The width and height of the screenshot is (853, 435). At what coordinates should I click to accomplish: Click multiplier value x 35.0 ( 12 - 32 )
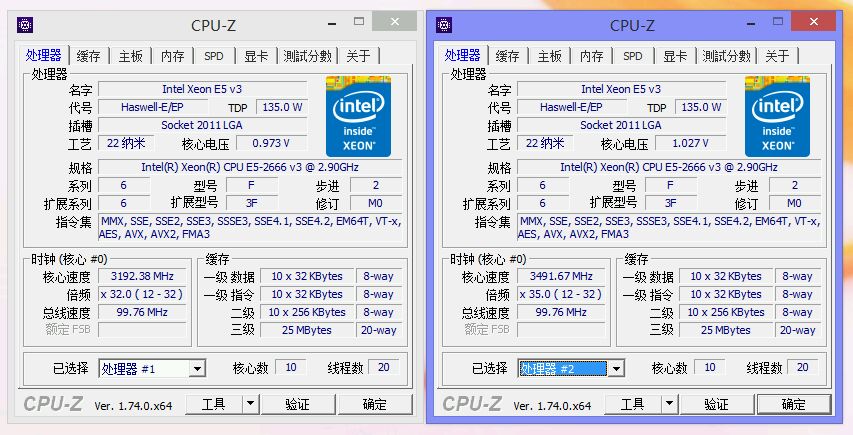coord(561,294)
